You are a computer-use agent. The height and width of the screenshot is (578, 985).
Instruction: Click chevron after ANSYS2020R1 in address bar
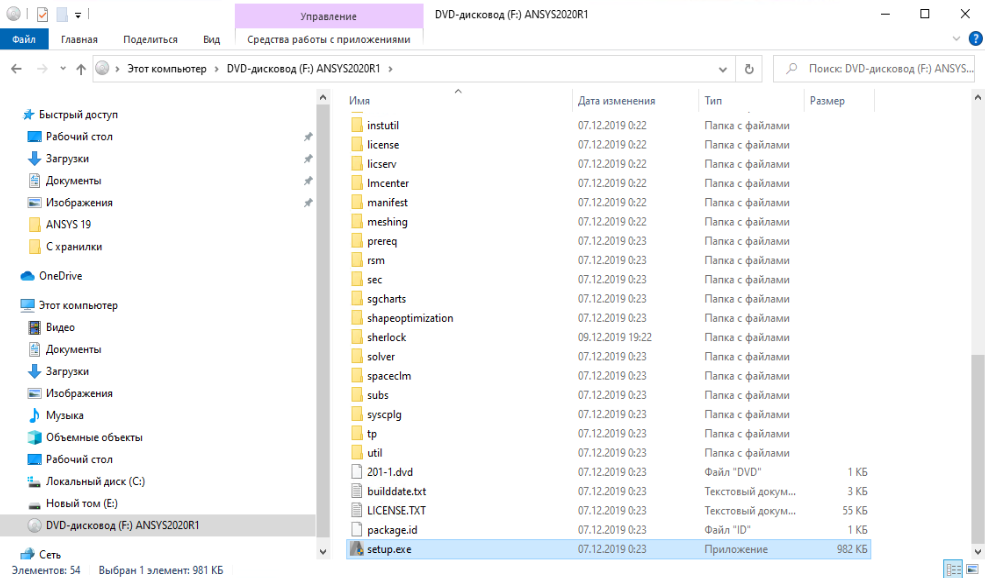390,68
